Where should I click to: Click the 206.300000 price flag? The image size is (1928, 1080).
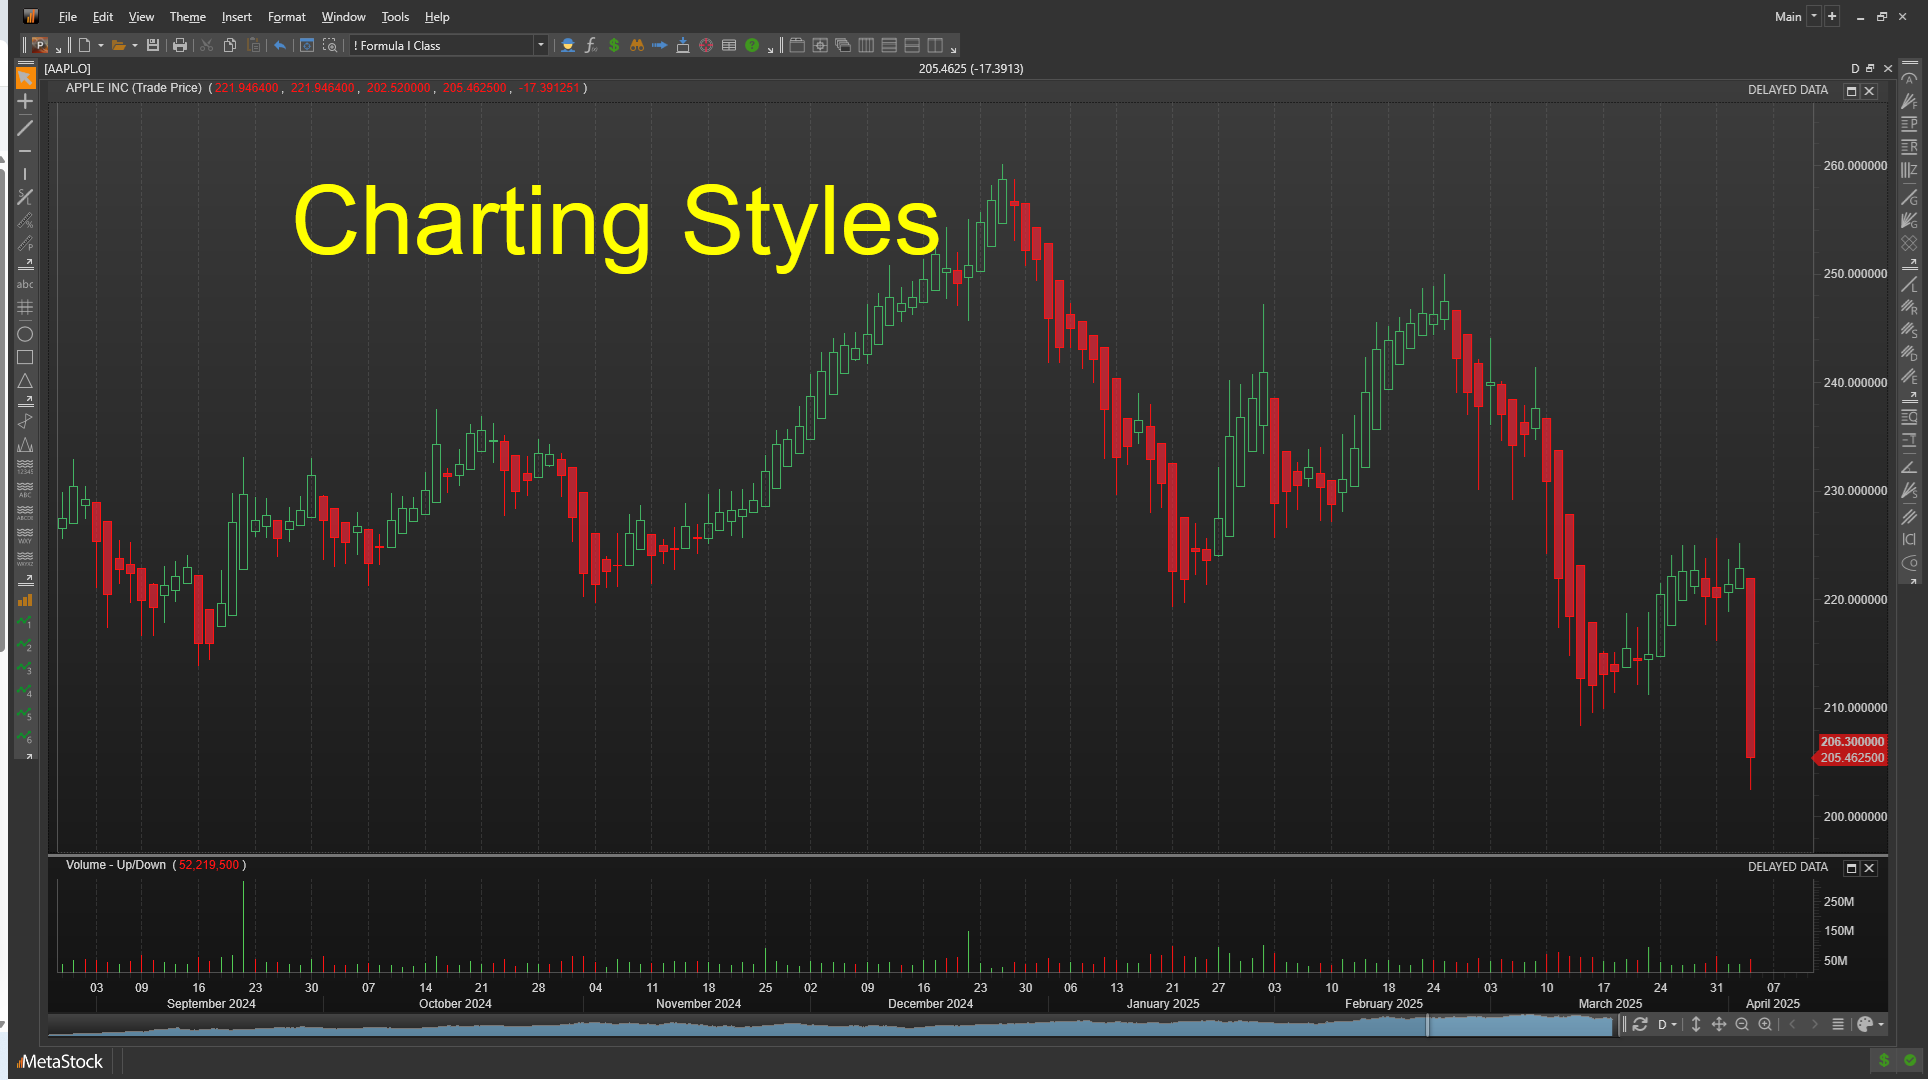click(x=1850, y=742)
